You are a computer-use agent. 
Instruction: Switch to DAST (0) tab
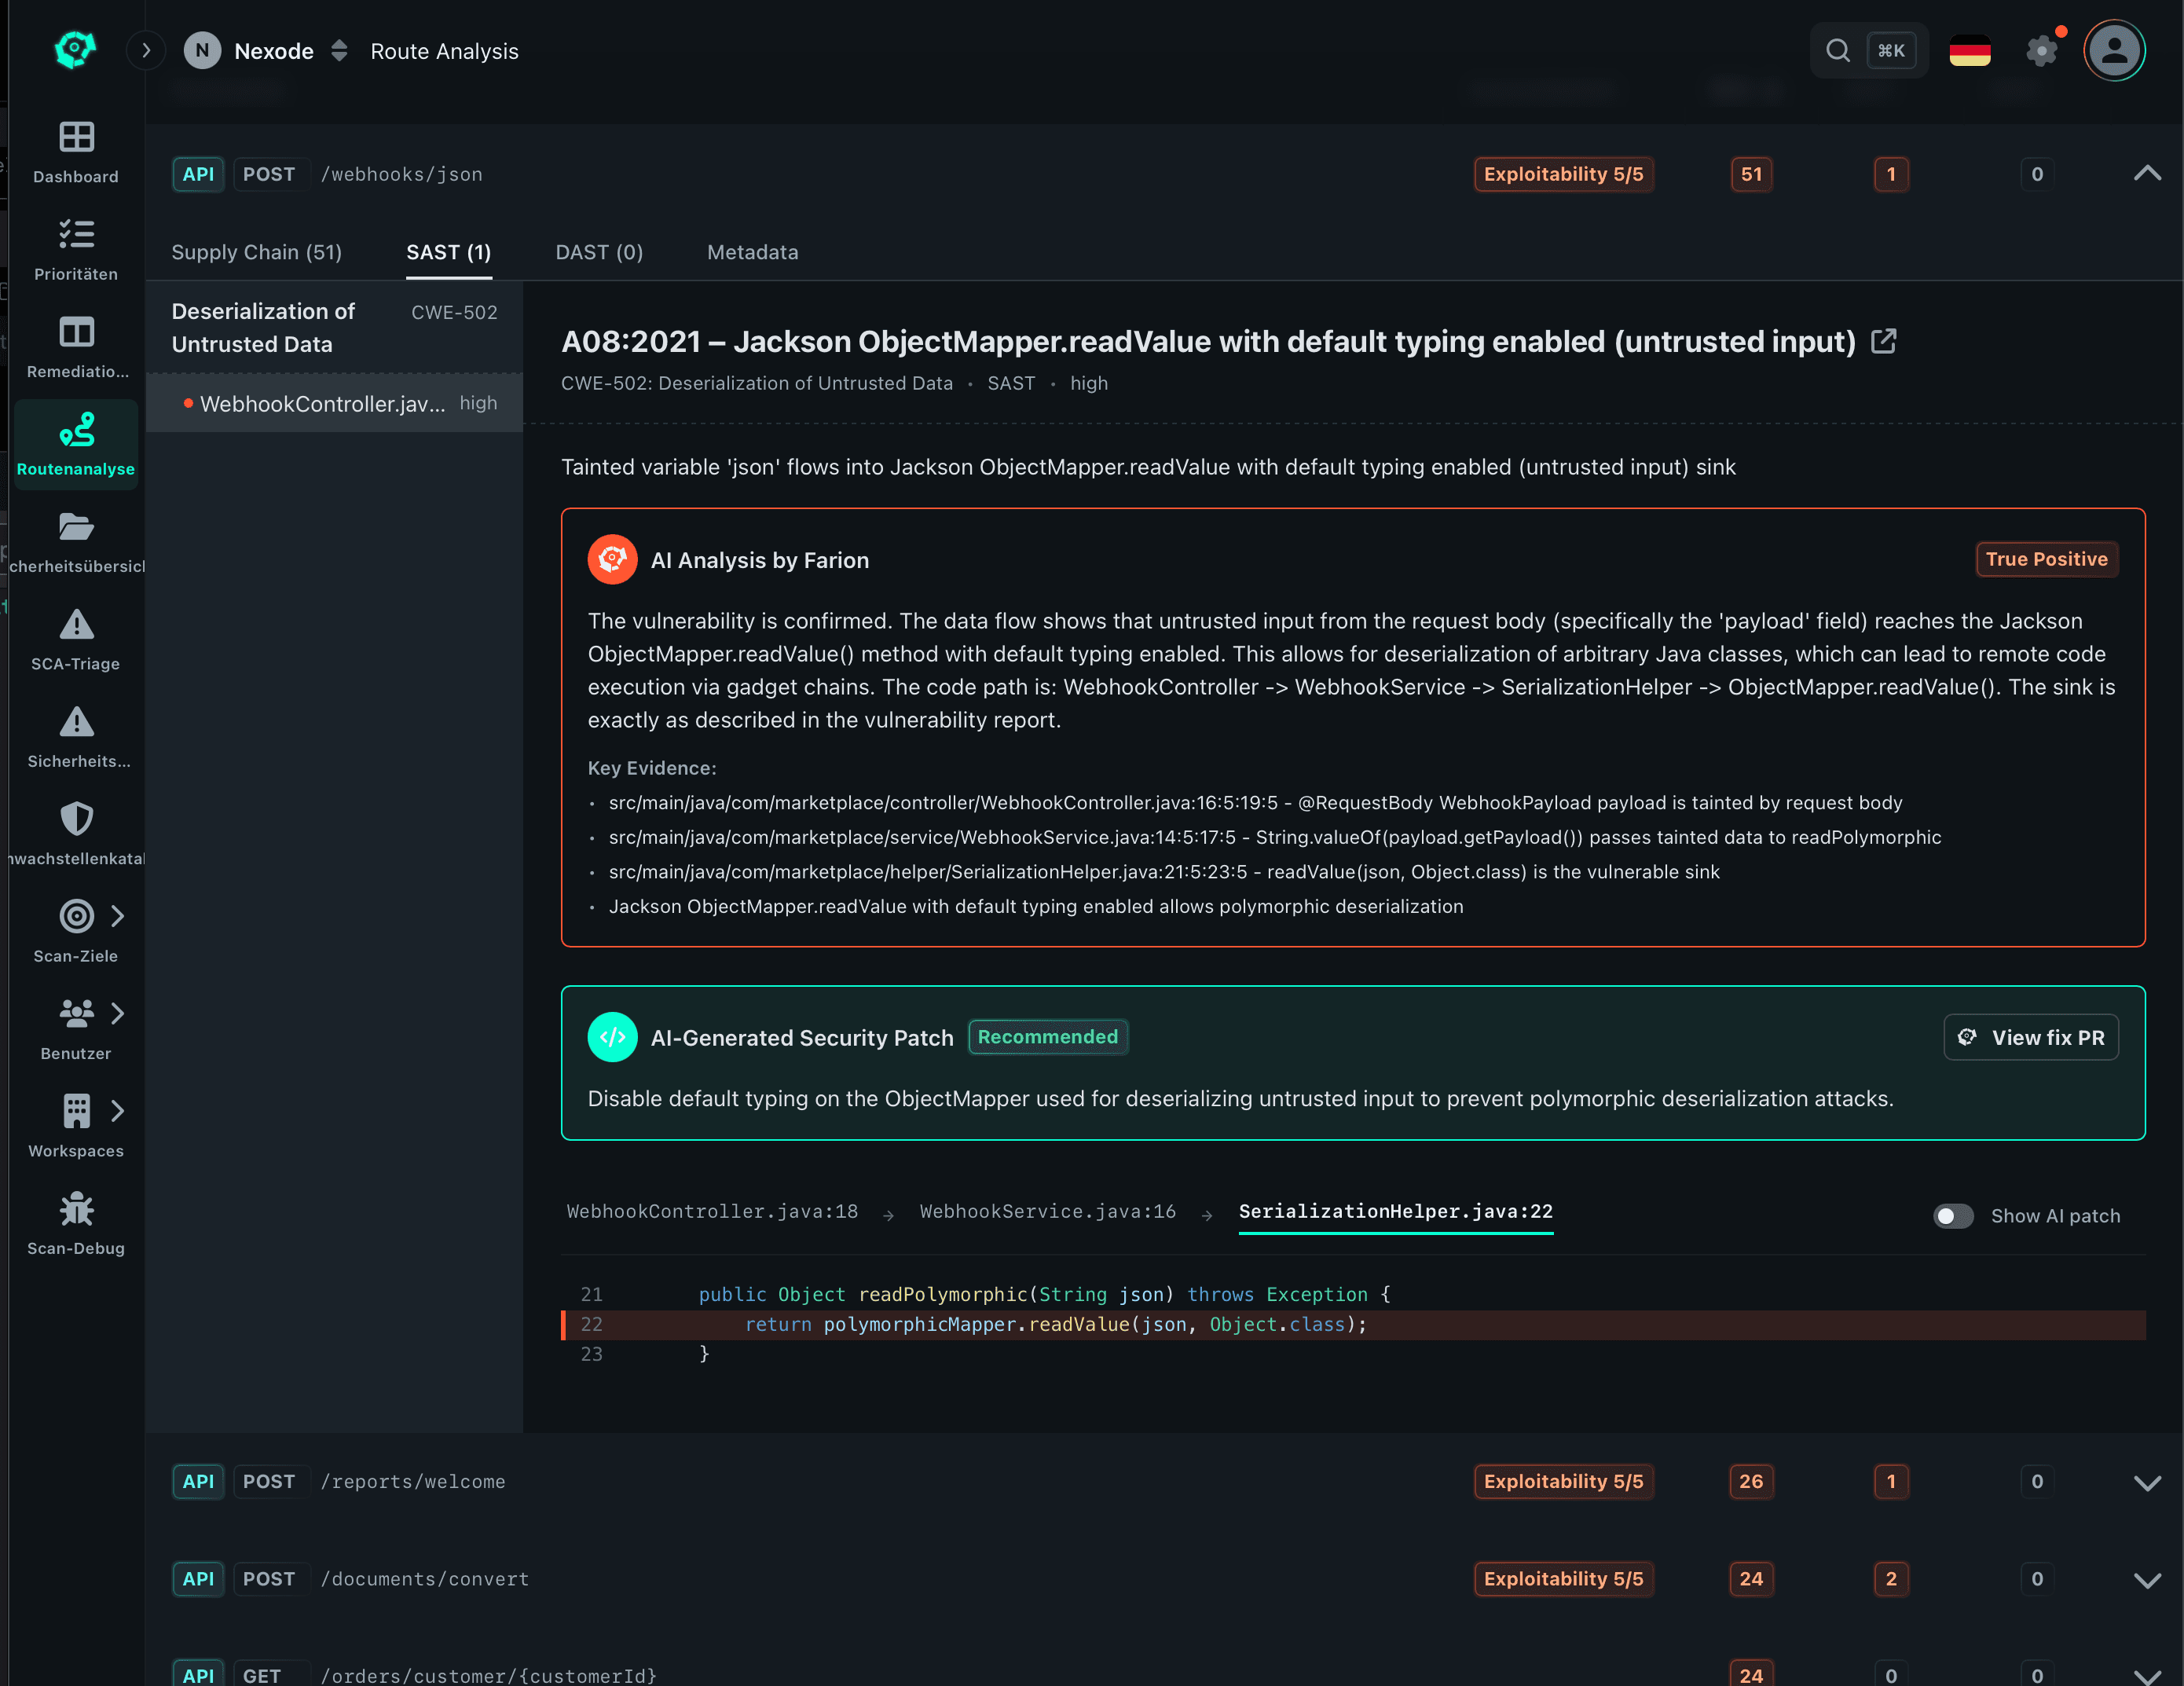[599, 252]
